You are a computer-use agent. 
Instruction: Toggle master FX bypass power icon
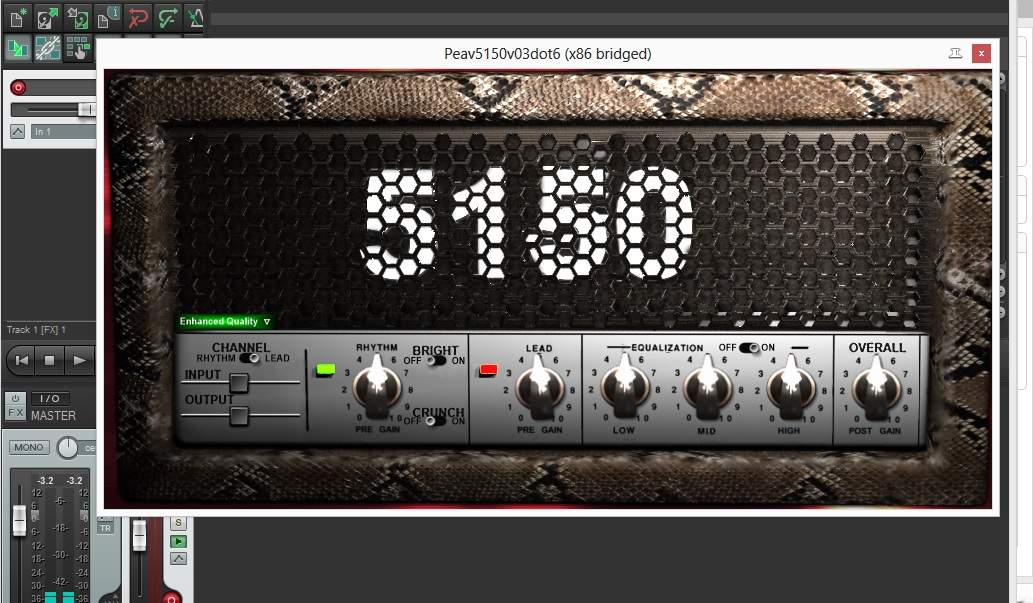15,399
